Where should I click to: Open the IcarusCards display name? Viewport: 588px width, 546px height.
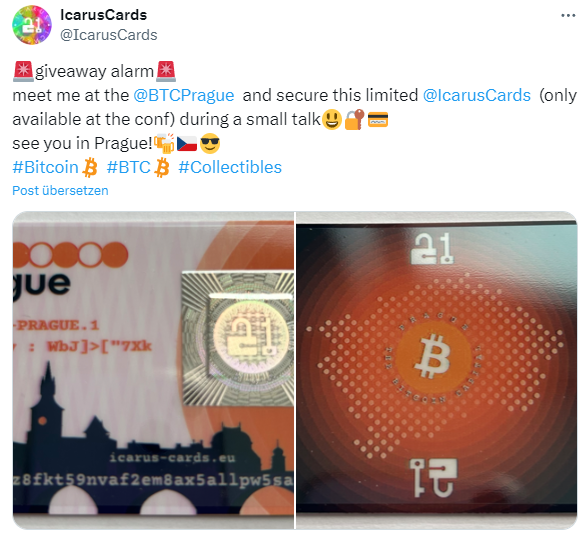point(104,15)
